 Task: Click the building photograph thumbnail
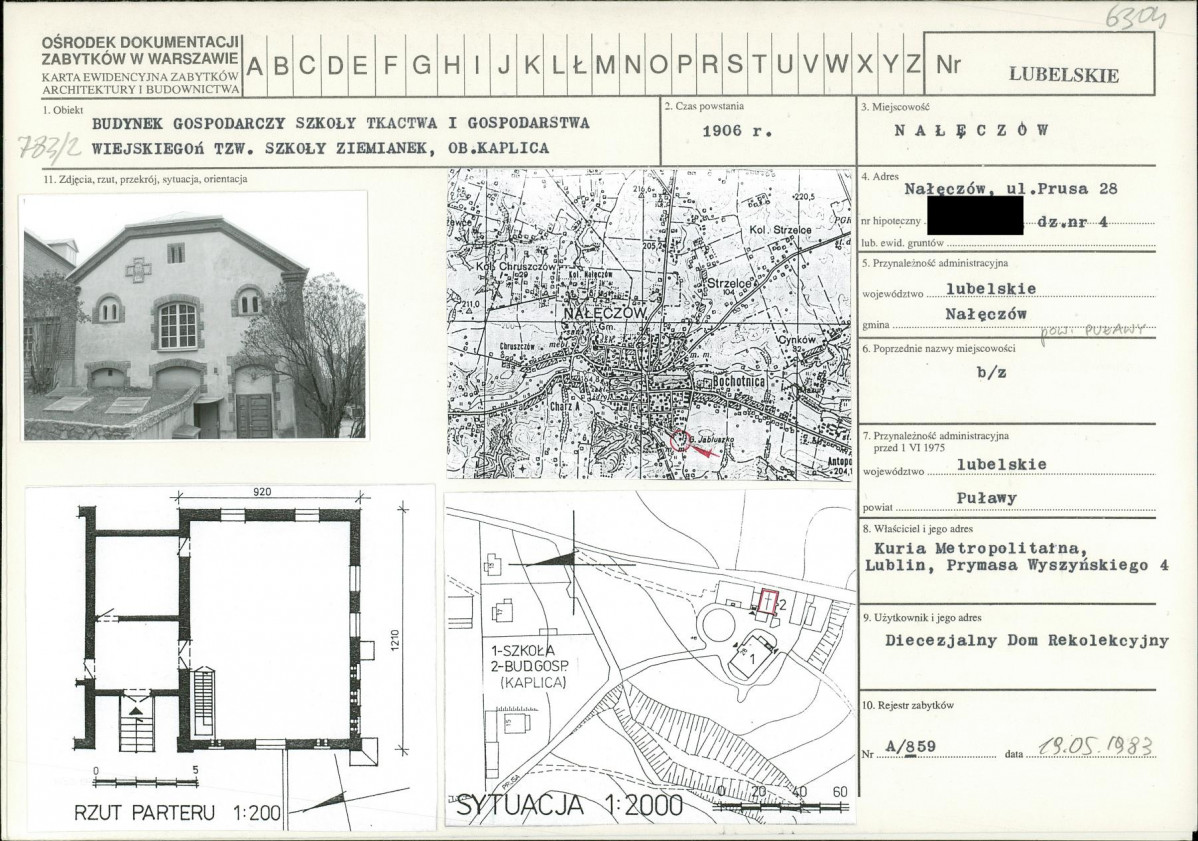coord(195,315)
